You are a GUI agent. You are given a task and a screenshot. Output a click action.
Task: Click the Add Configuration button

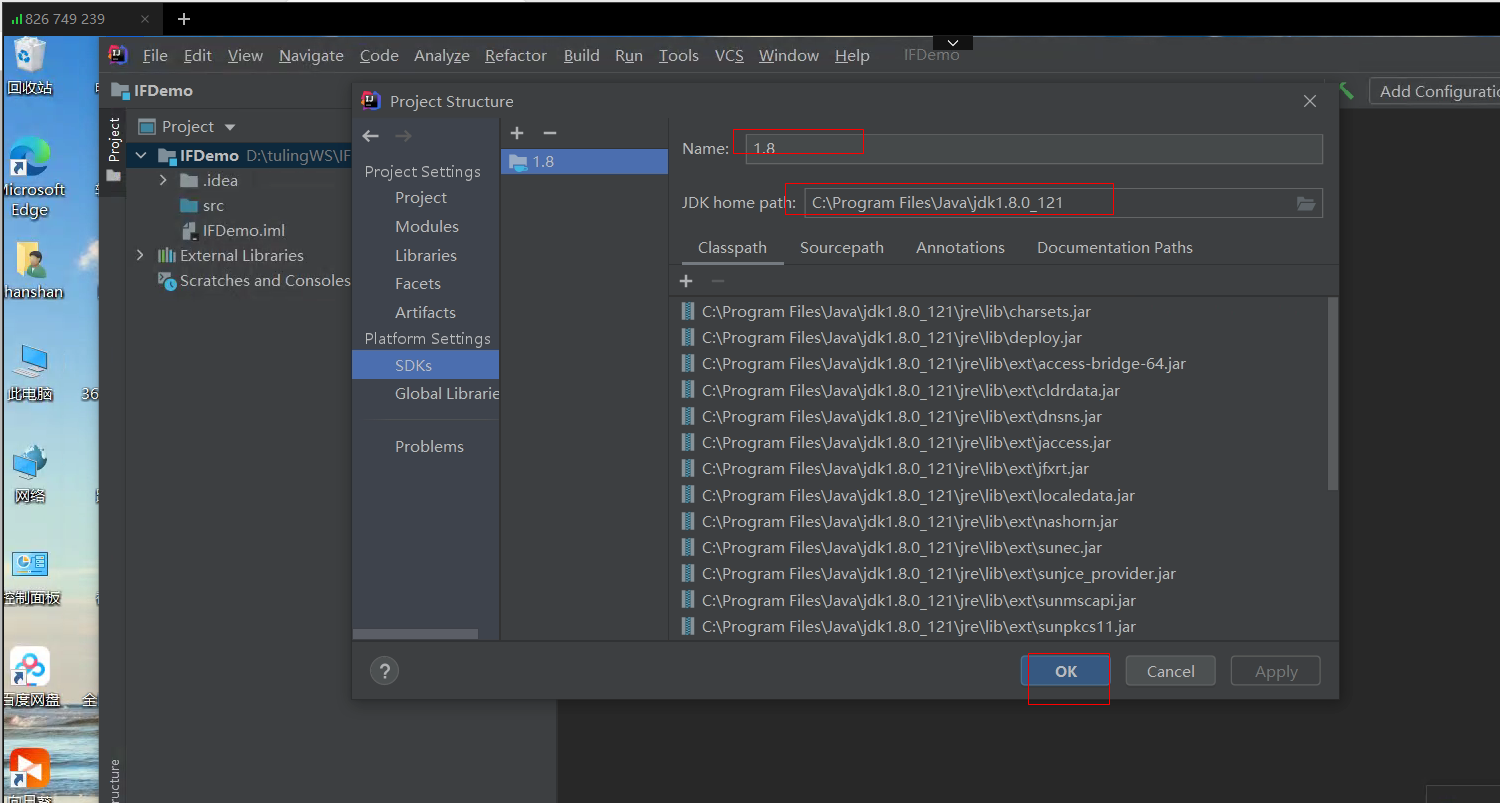pos(1434,91)
